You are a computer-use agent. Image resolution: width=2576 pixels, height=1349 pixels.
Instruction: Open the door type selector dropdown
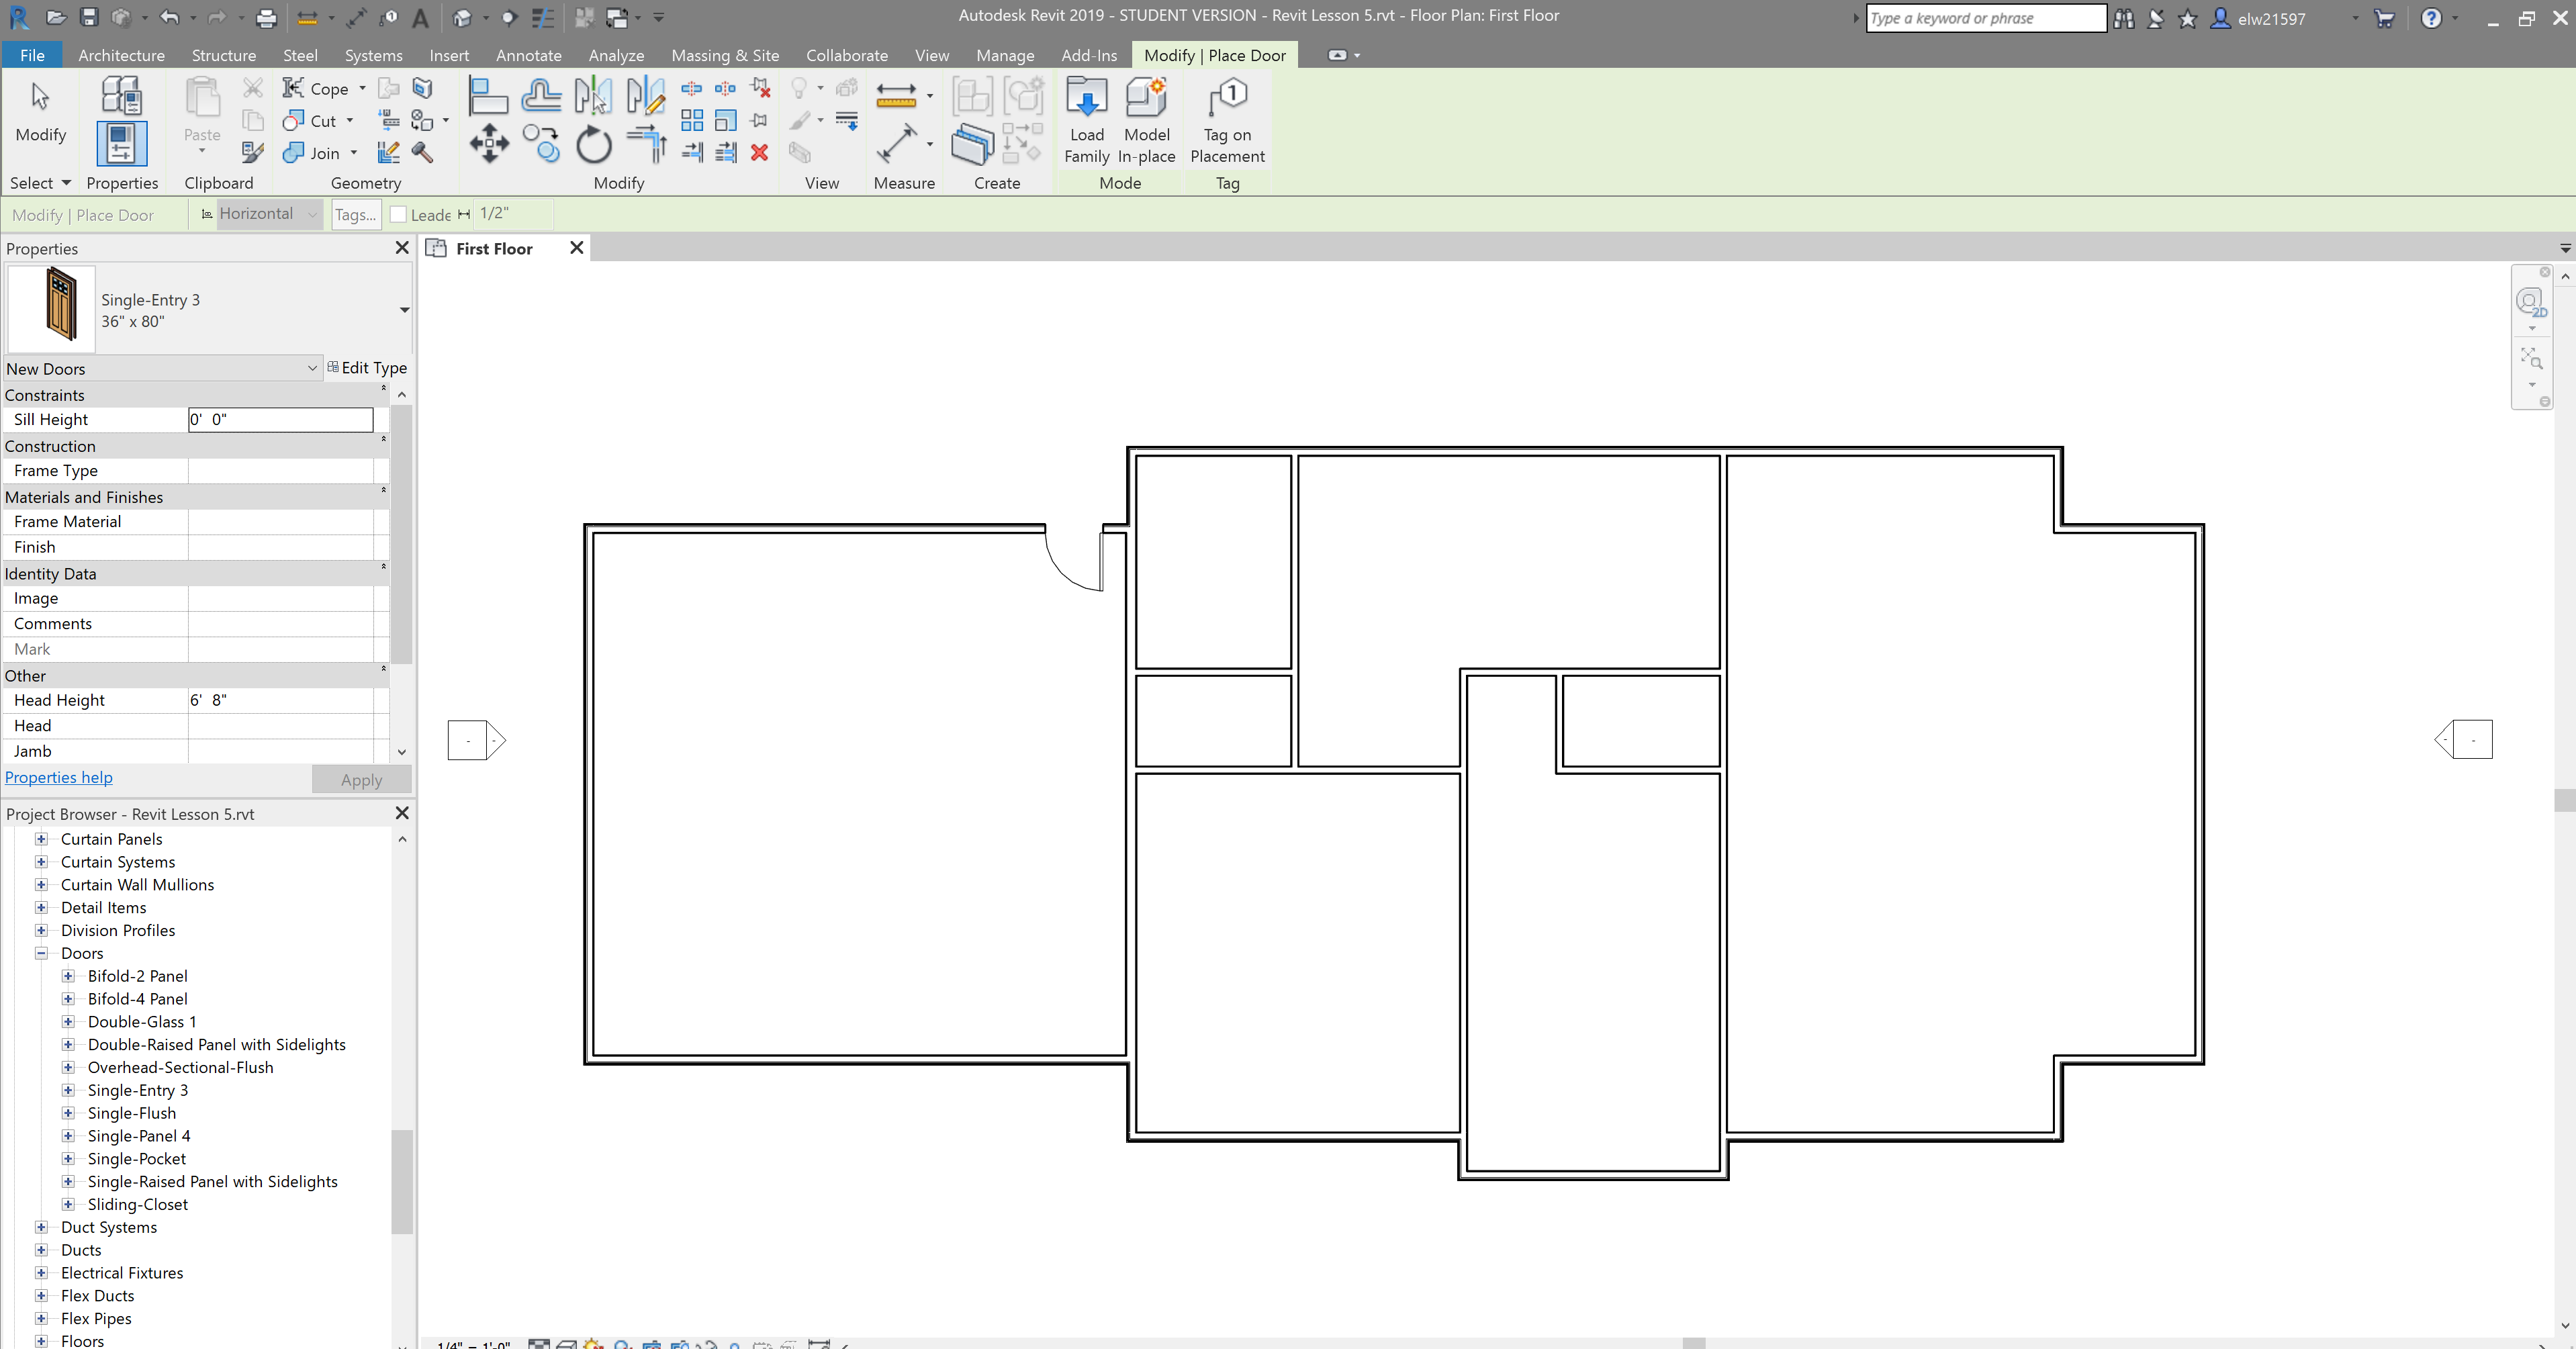404,310
